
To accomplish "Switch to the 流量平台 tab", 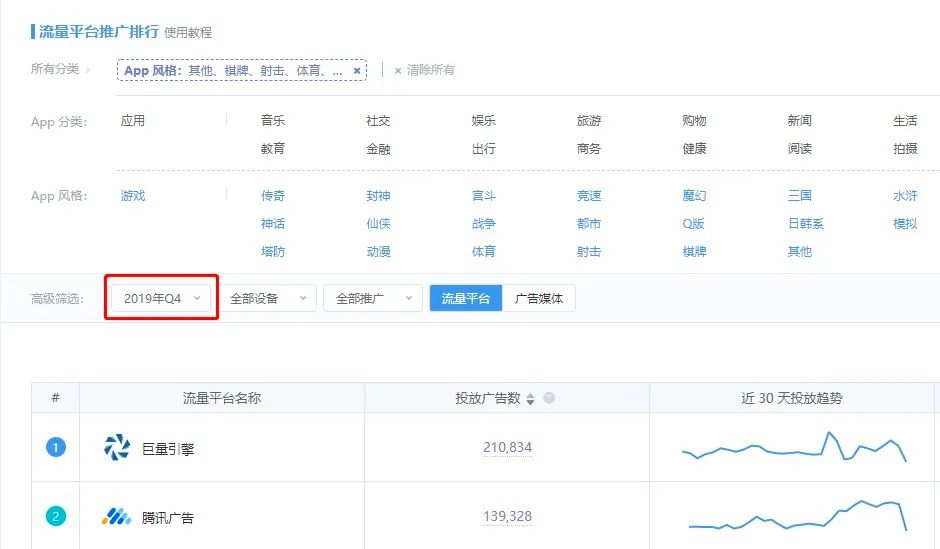I will click(466, 298).
